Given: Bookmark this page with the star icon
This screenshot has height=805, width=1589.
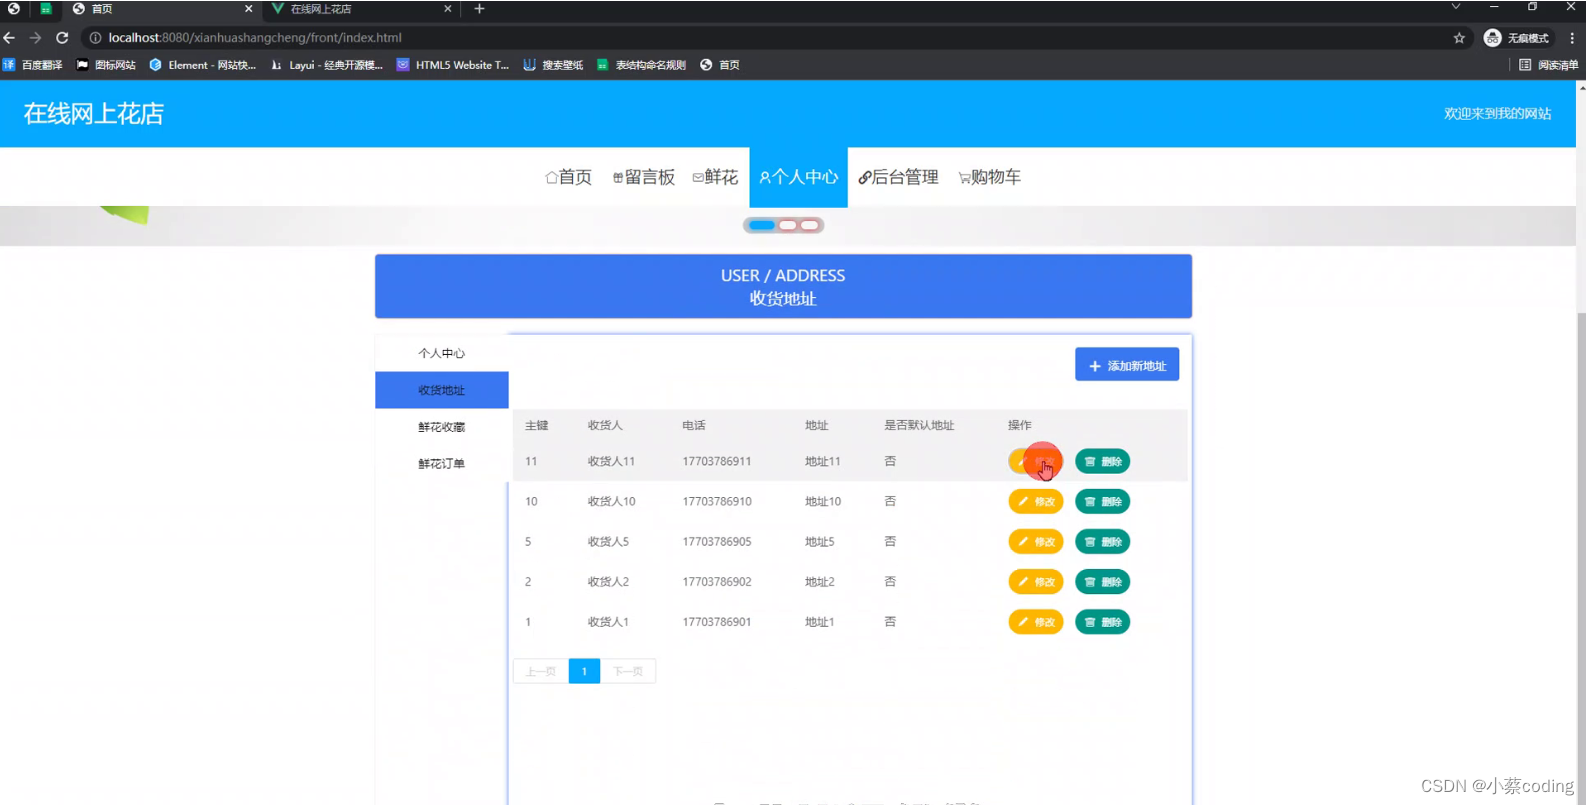Looking at the screenshot, I should (x=1459, y=38).
